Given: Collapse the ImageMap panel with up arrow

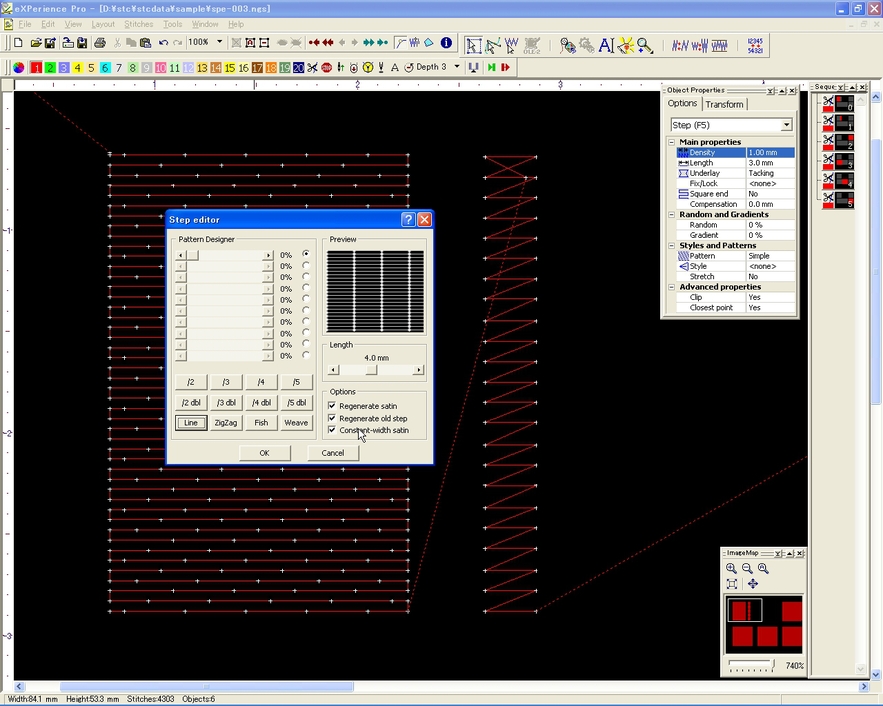Looking at the screenshot, I should (790, 553).
